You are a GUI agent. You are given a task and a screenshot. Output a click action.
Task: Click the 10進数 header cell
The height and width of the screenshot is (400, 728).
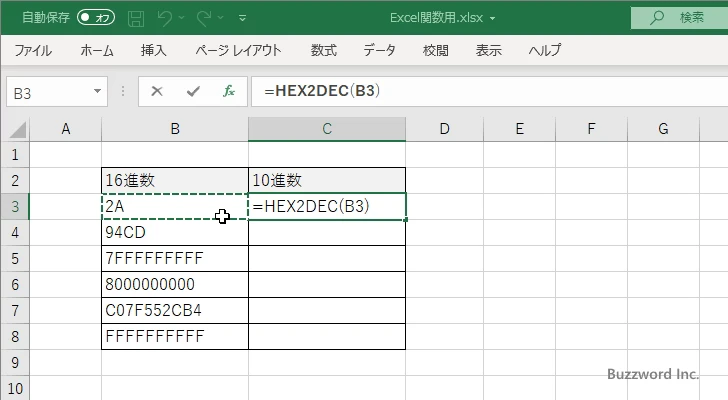(327, 180)
